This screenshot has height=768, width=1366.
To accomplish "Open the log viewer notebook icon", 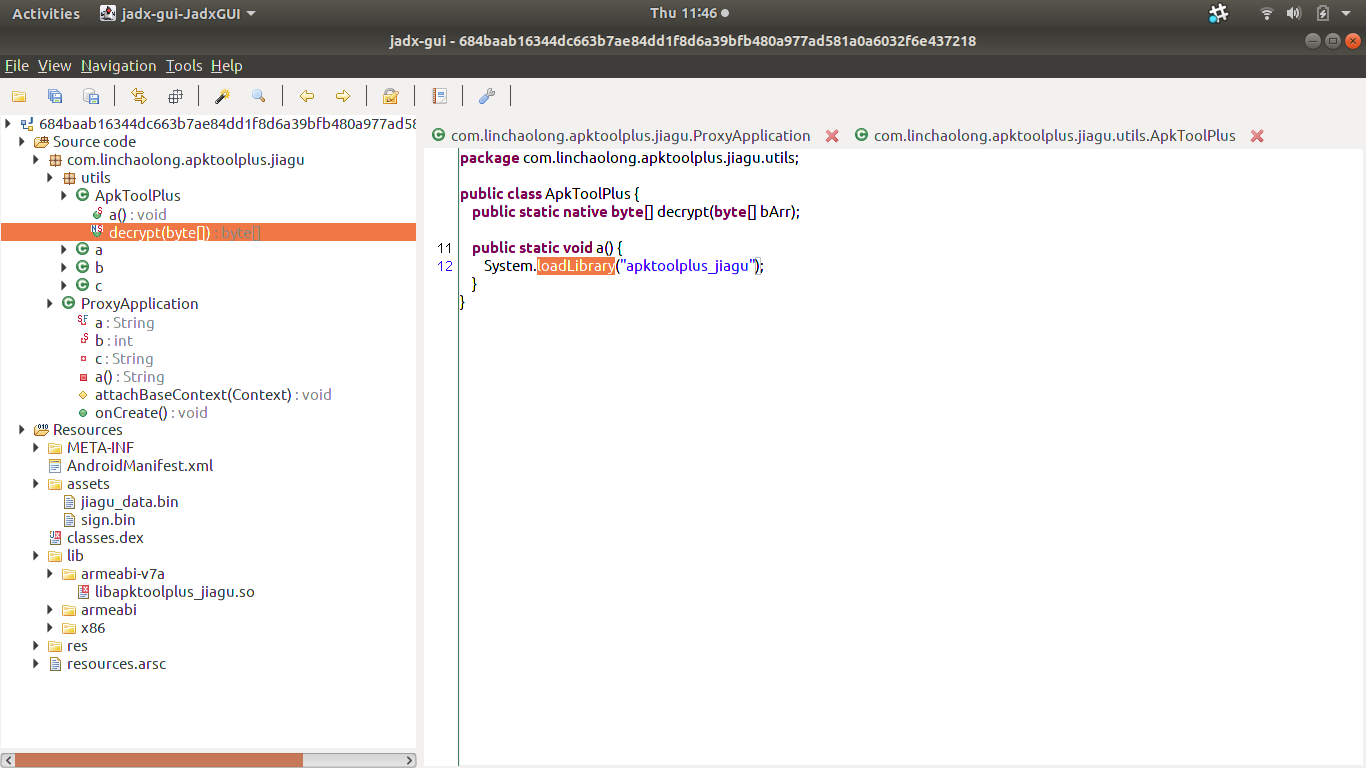I will [x=439, y=96].
